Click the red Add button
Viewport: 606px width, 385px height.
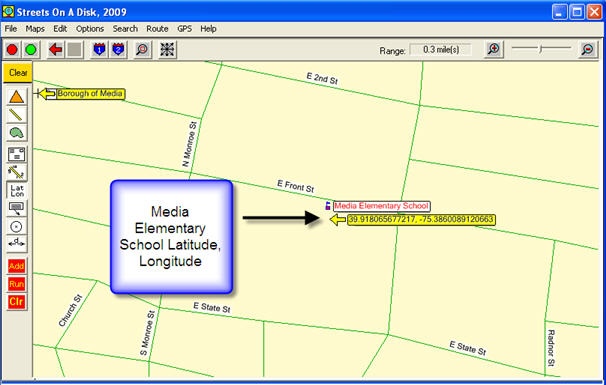coord(16,266)
